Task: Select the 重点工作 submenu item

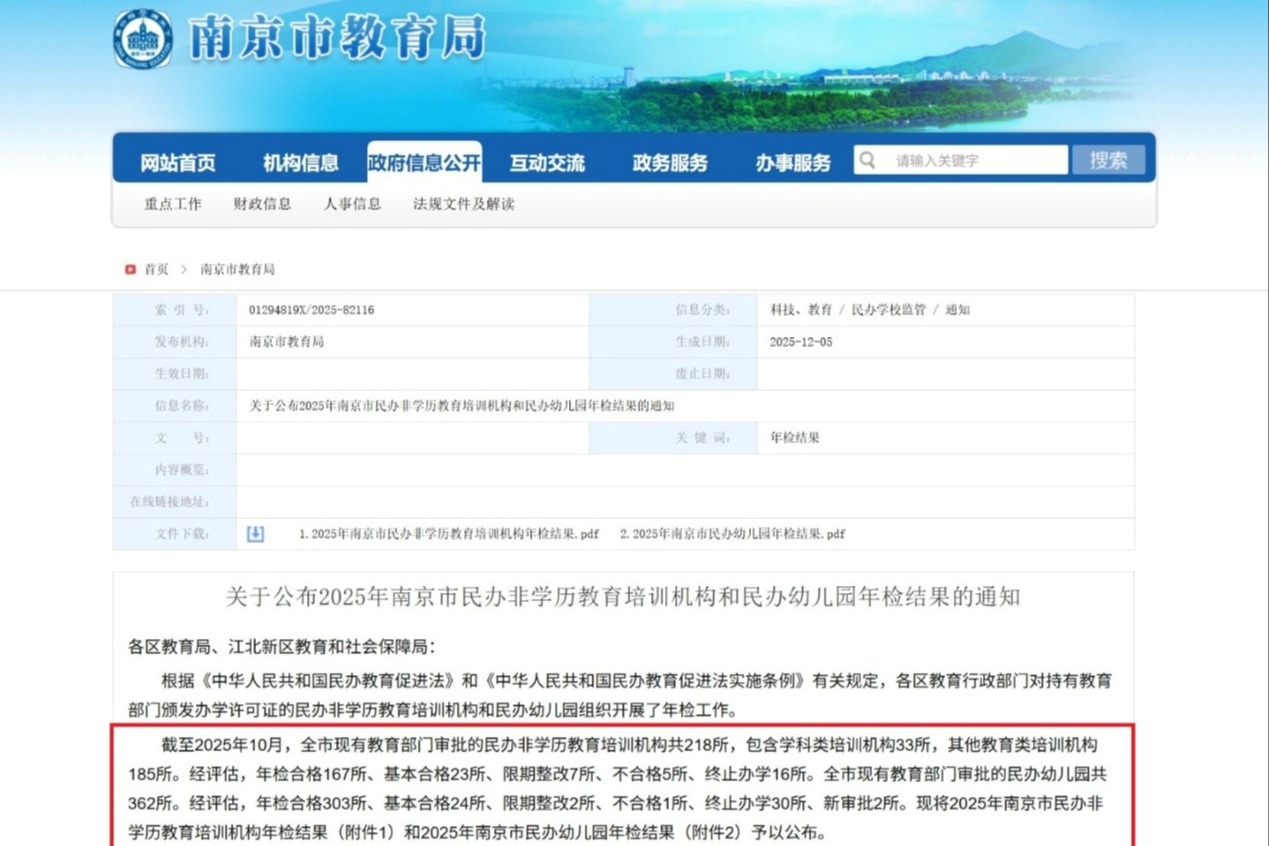Action: point(173,204)
